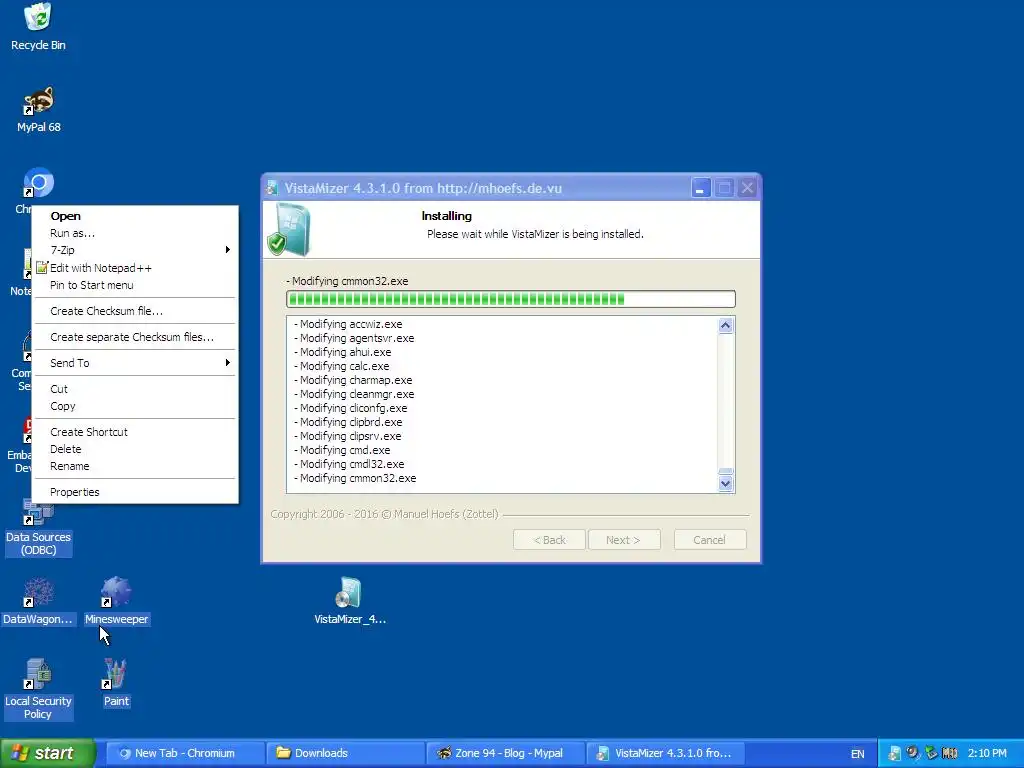Click the 2:10 PM taskbar clock
Image resolution: width=1024 pixels, height=768 pixels.
pyautogui.click(x=987, y=753)
